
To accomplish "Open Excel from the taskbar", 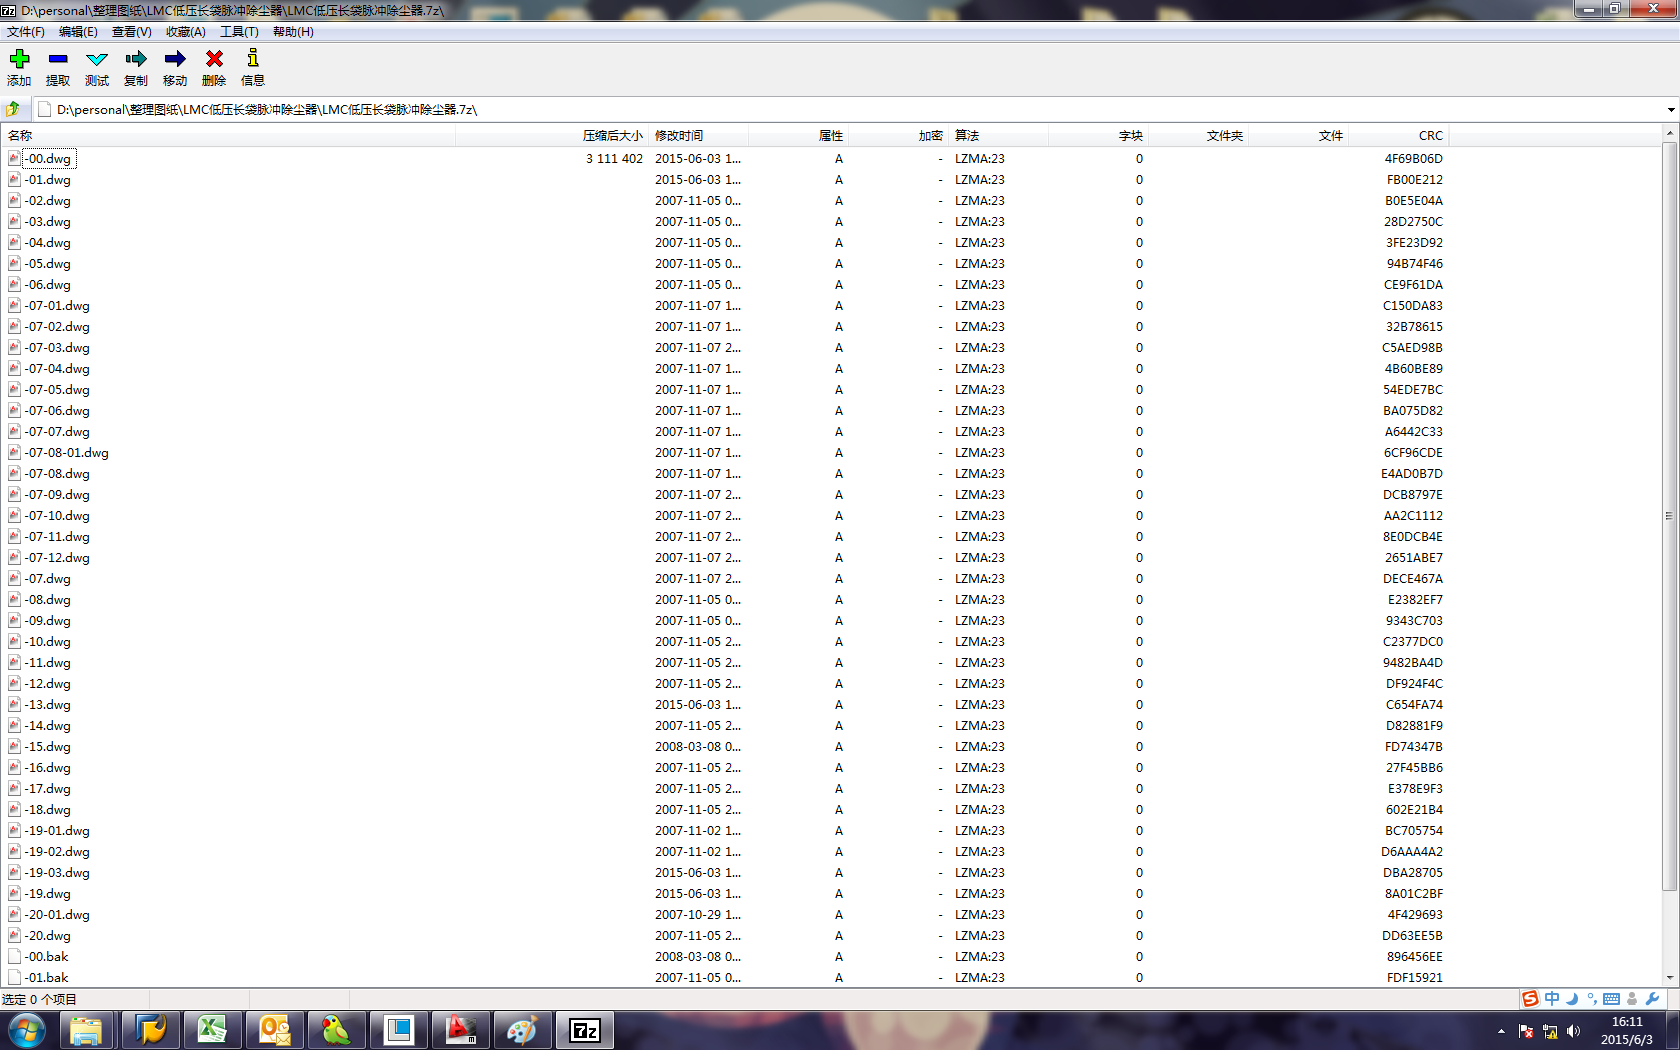I will pyautogui.click(x=212, y=1031).
